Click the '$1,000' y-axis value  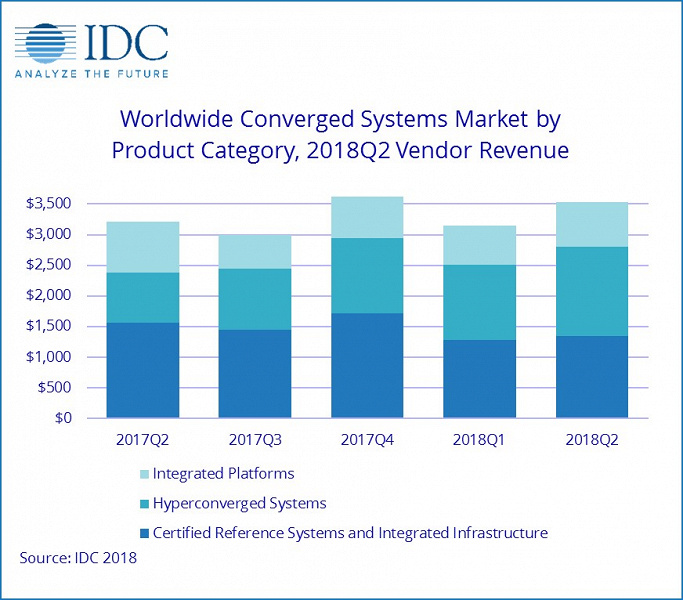pyautogui.click(x=48, y=357)
